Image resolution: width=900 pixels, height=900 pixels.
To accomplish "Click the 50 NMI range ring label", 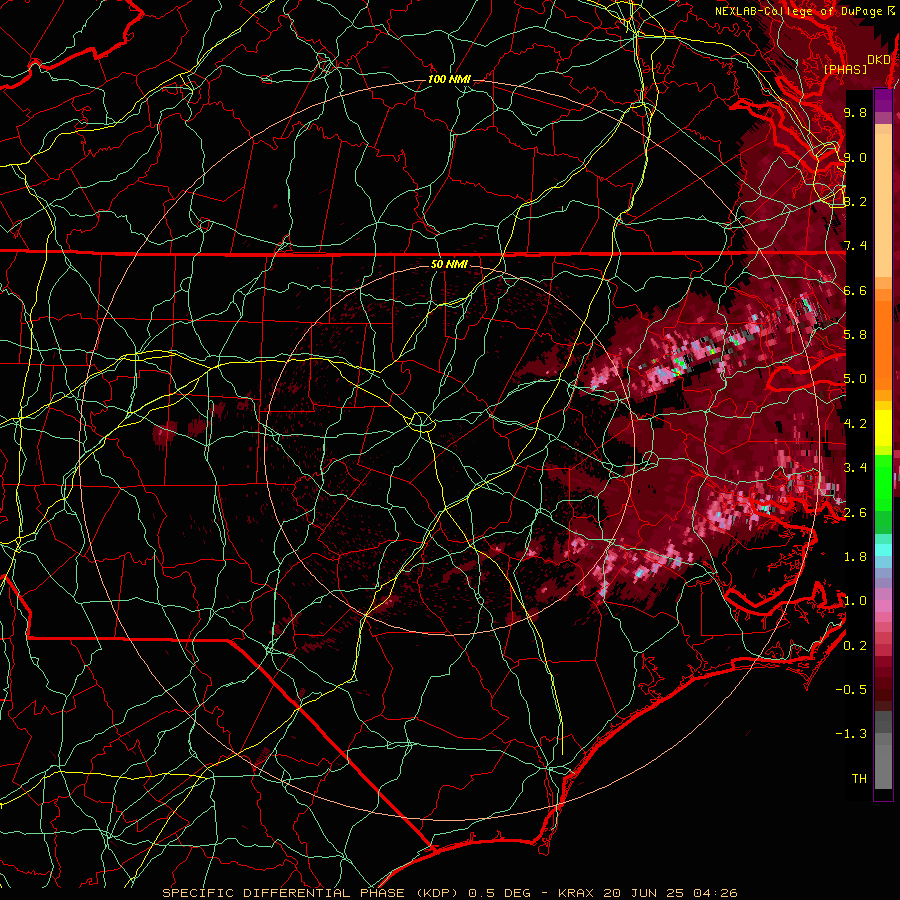I will [x=449, y=264].
